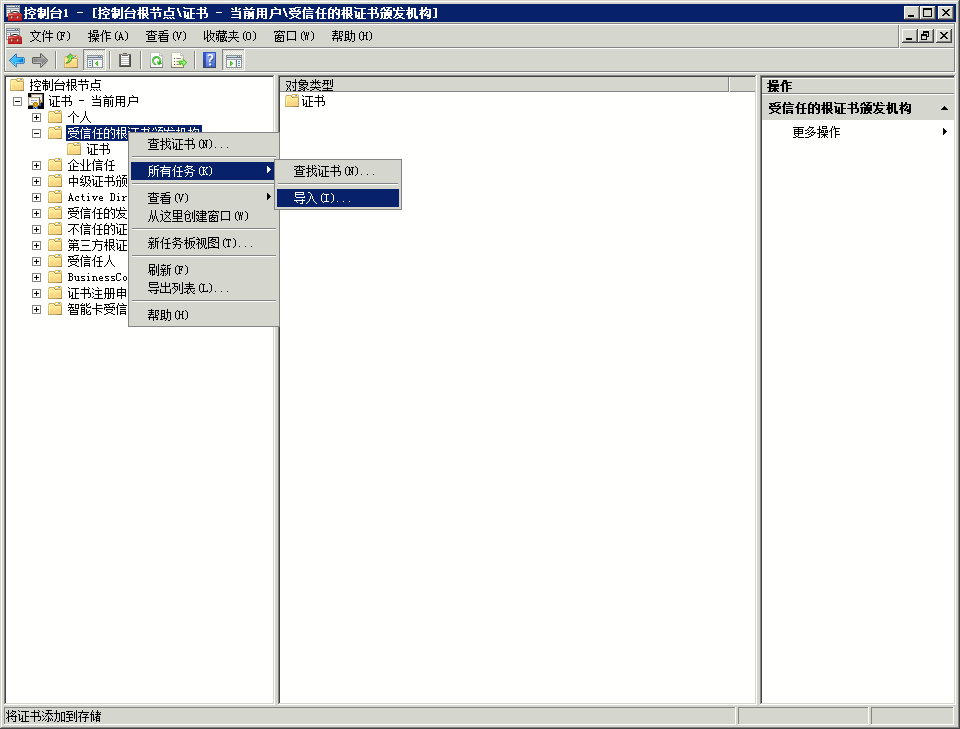Choose 查找证书(N)... in the 所有任务 submenu
The width and height of the screenshot is (960, 729).
(x=338, y=171)
